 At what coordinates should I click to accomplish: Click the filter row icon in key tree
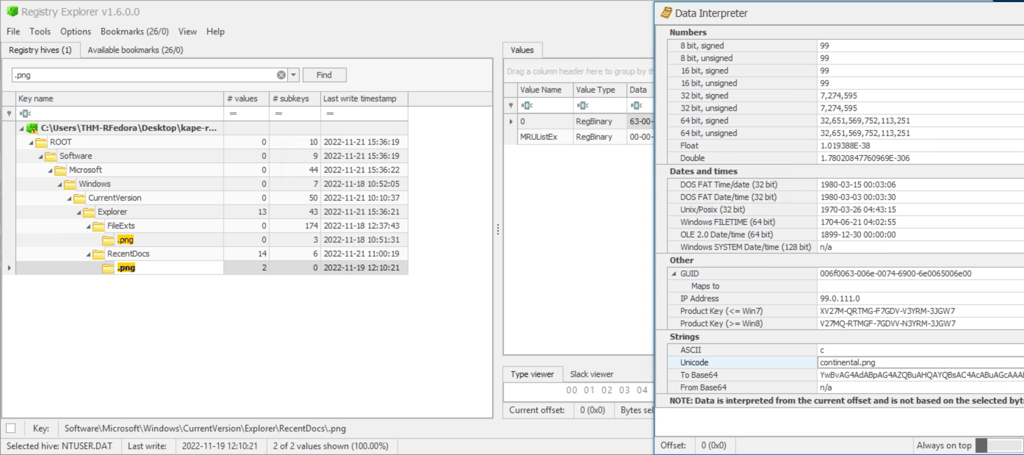click(8, 113)
